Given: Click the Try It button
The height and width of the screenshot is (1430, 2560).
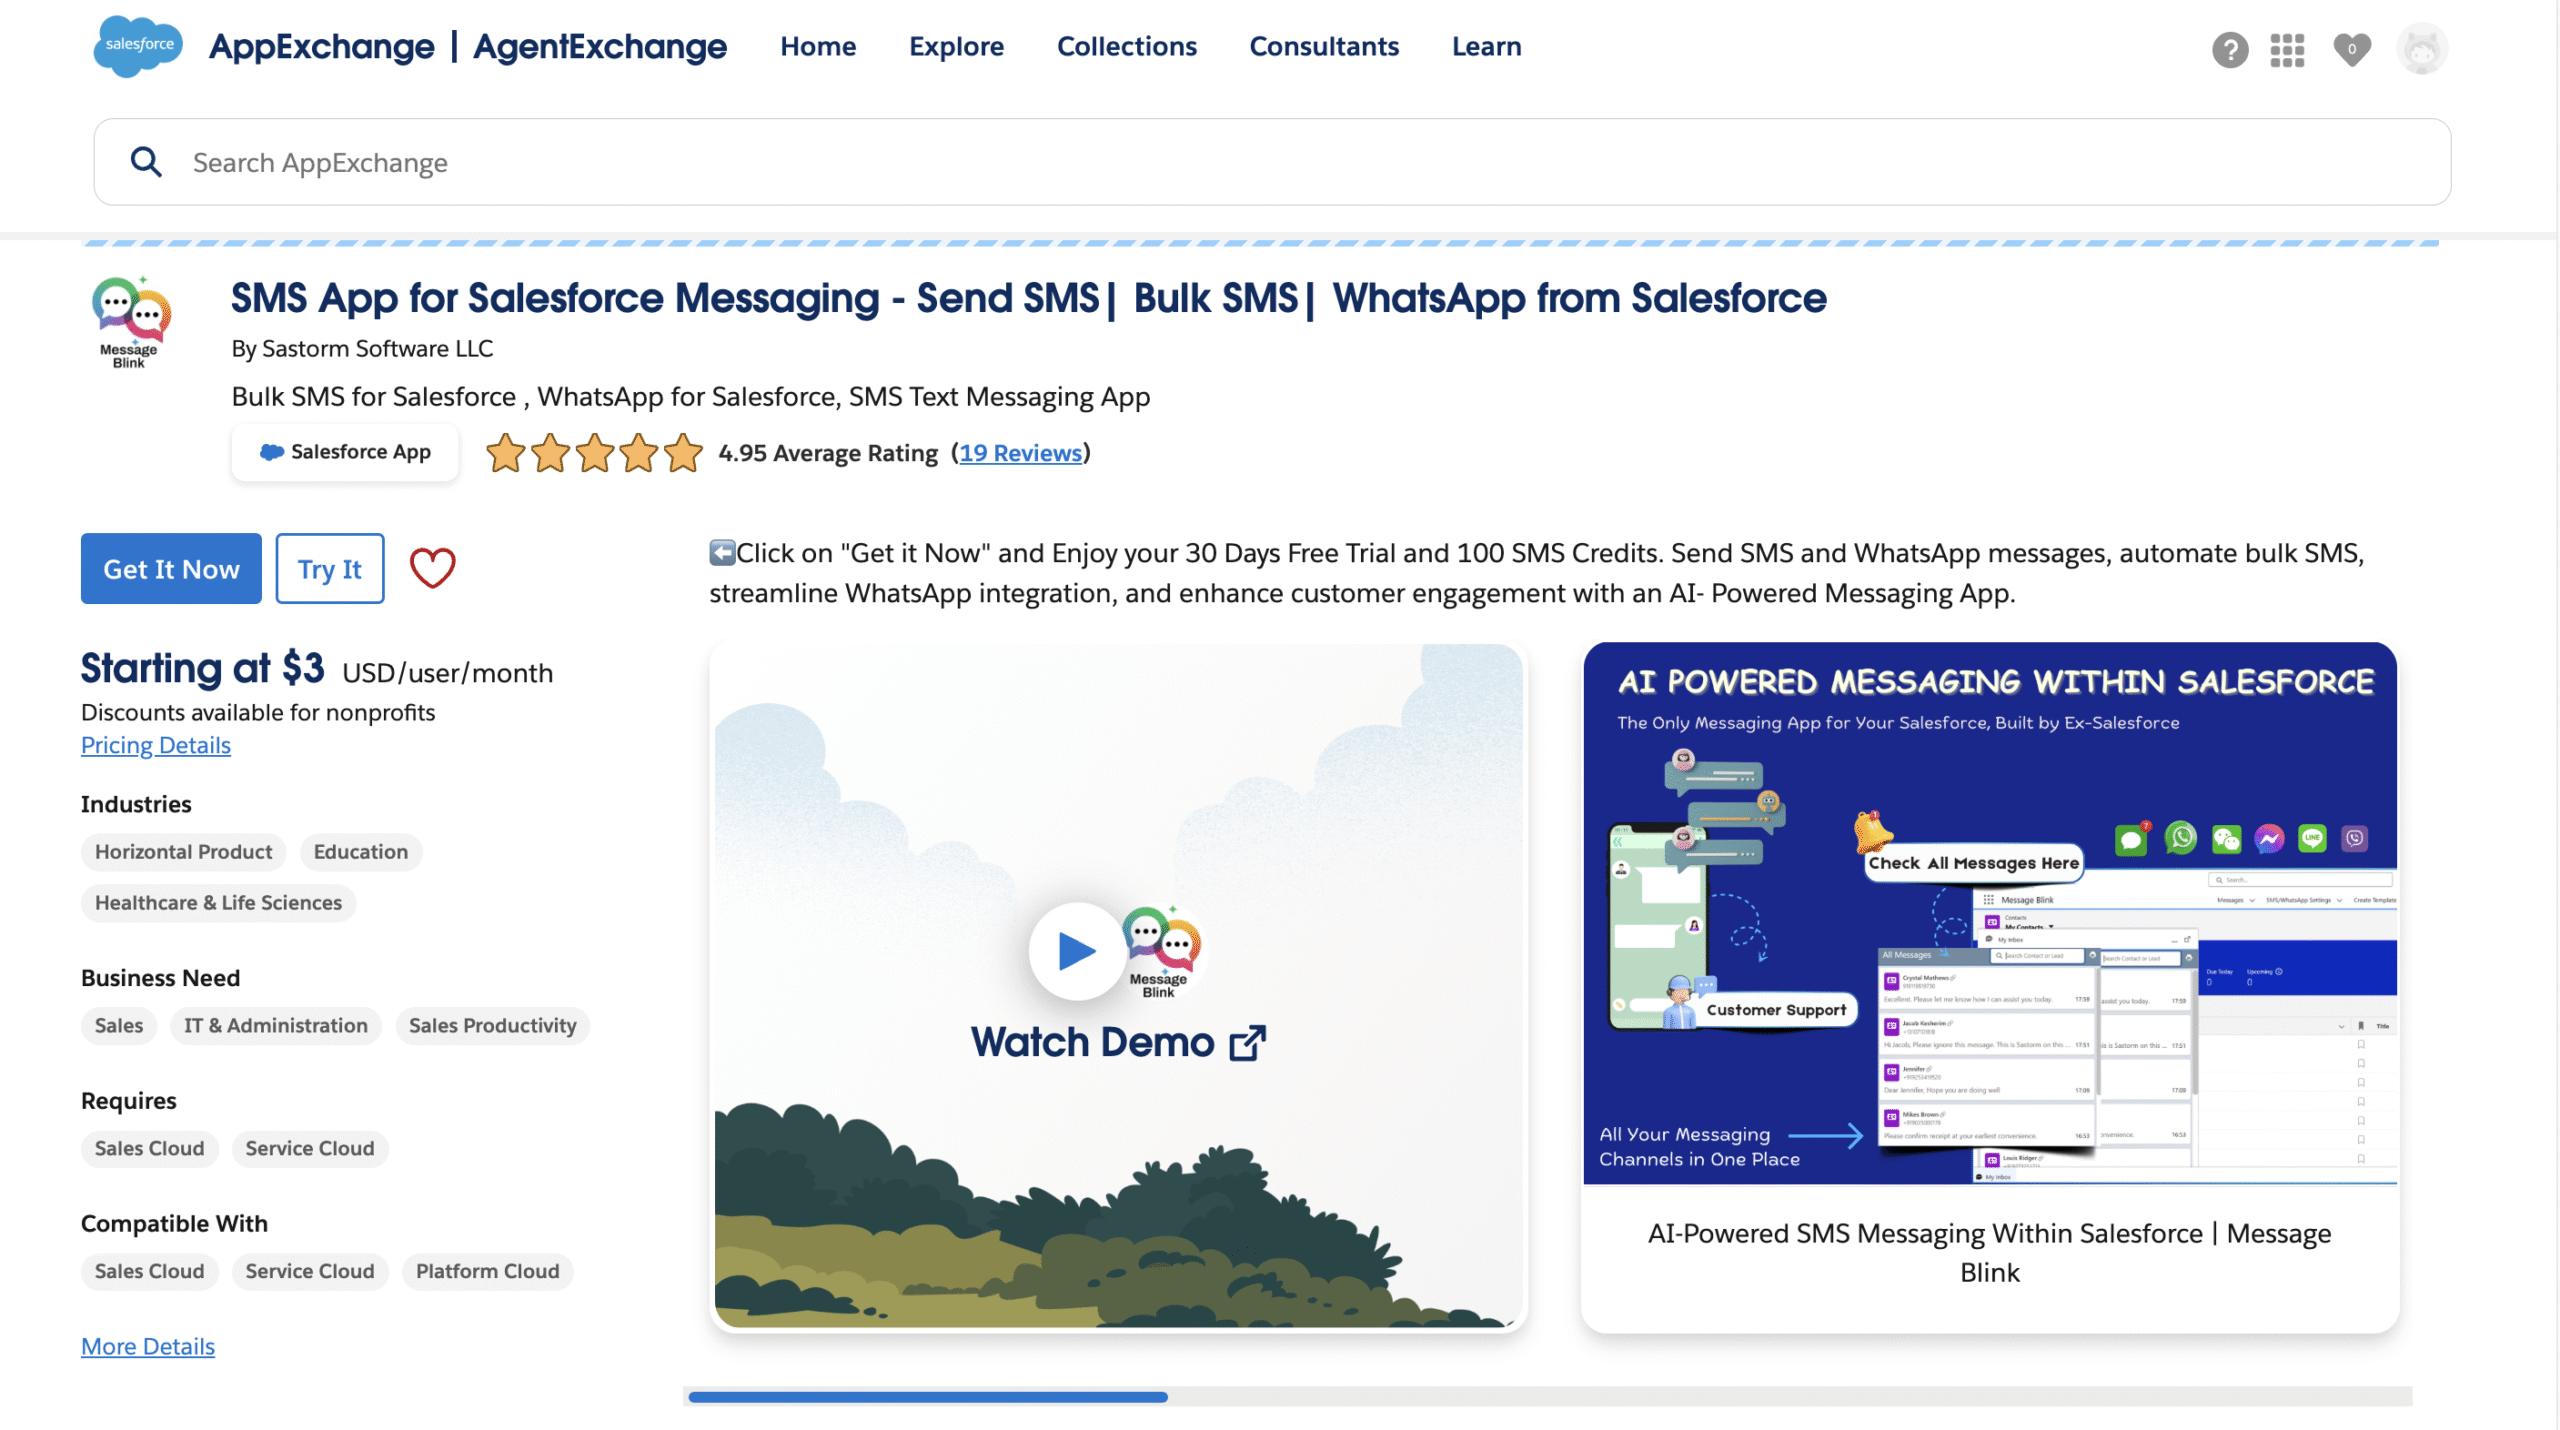Looking at the screenshot, I should point(330,568).
